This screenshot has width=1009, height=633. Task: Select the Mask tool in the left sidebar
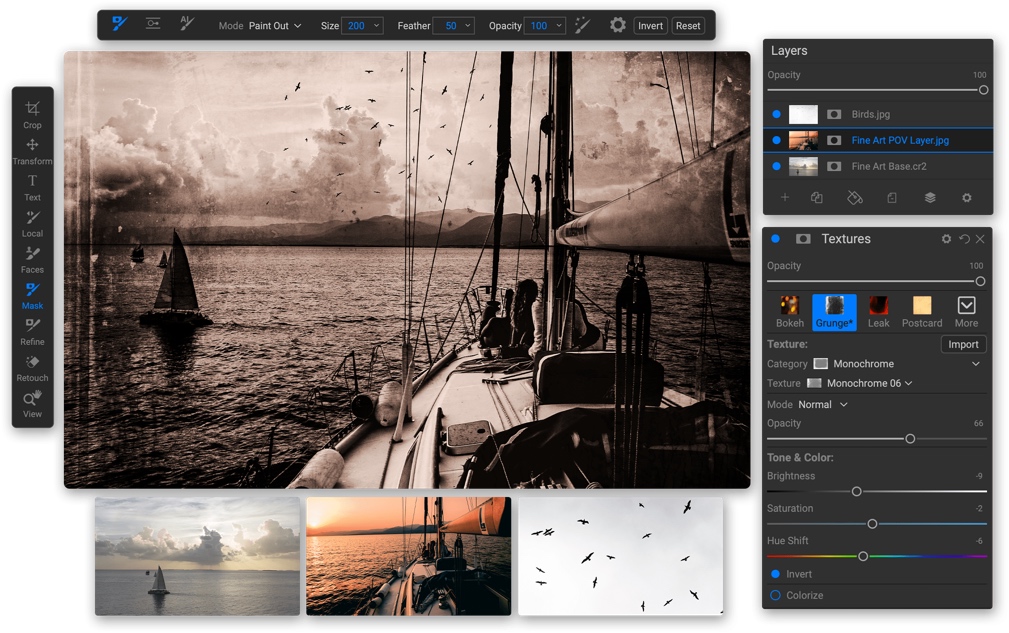(x=32, y=295)
